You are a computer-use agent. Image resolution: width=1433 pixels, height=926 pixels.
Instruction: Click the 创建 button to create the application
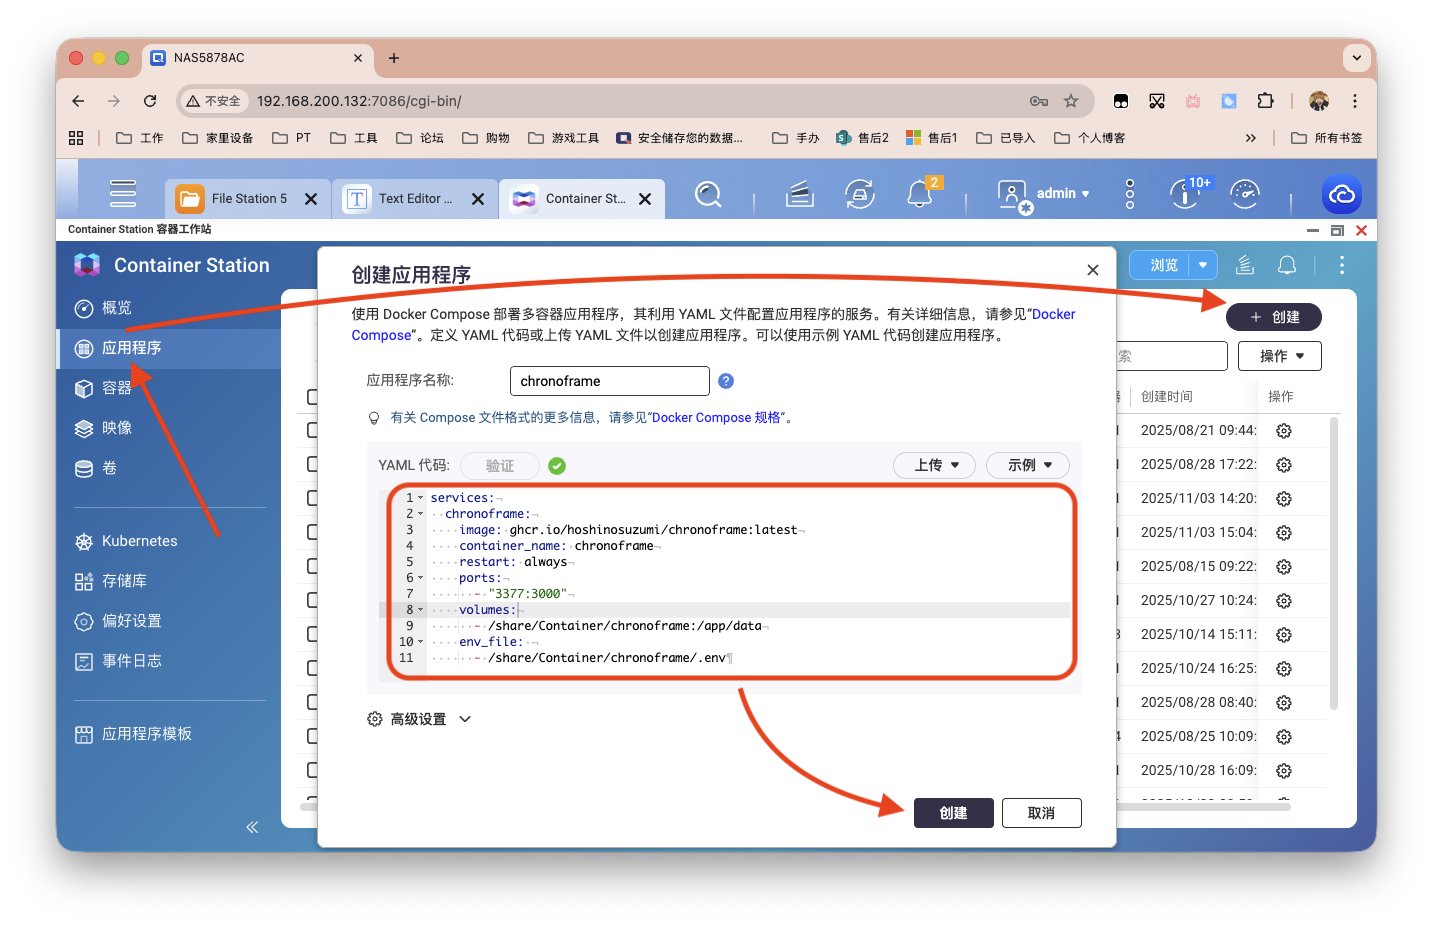coord(953,813)
